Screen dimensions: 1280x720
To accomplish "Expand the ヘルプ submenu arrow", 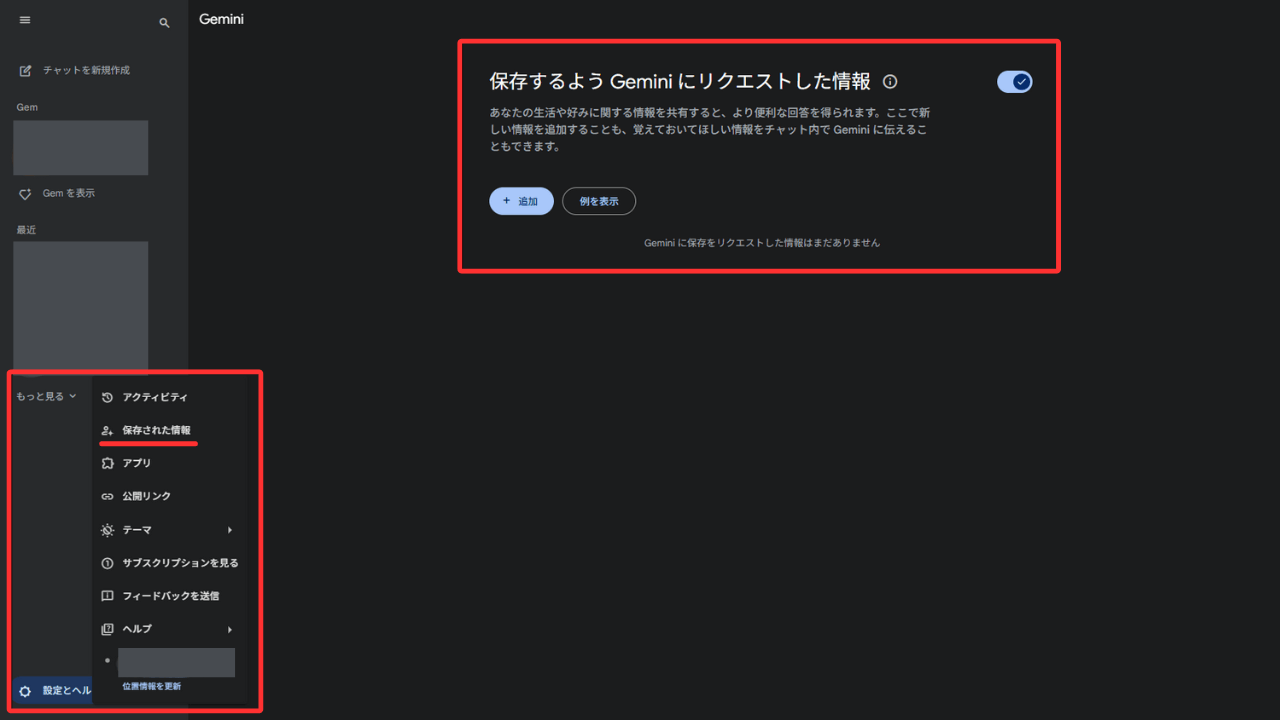I will [x=230, y=629].
